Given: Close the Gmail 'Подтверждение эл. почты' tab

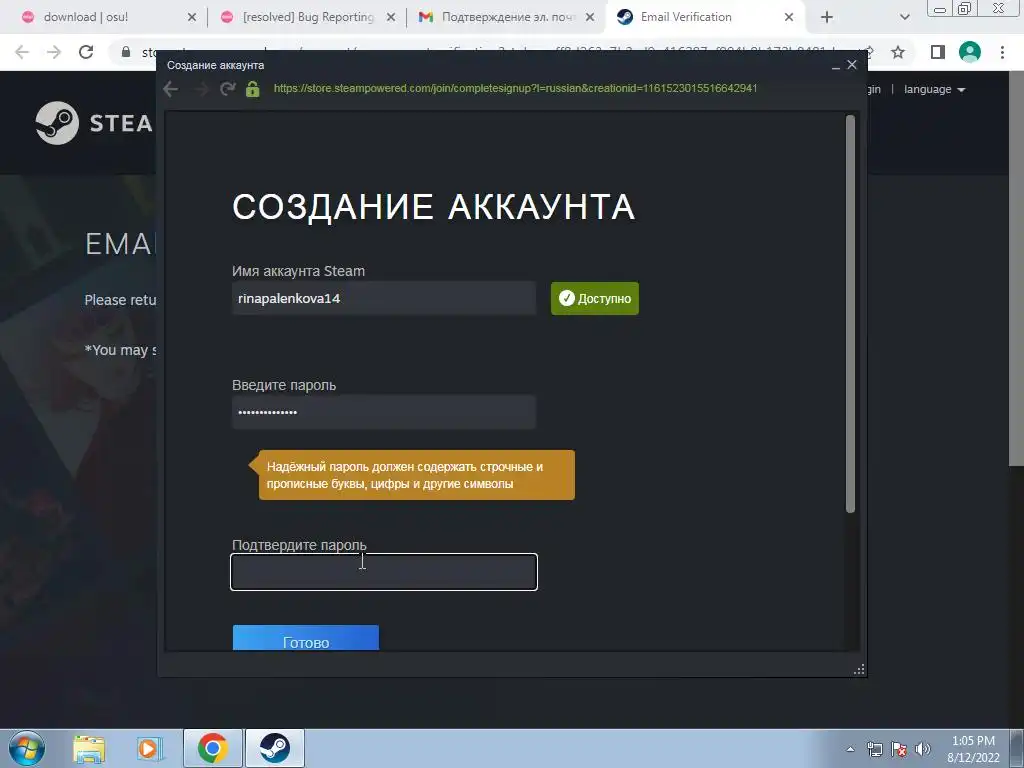Looking at the screenshot, I should click(590, 17).
